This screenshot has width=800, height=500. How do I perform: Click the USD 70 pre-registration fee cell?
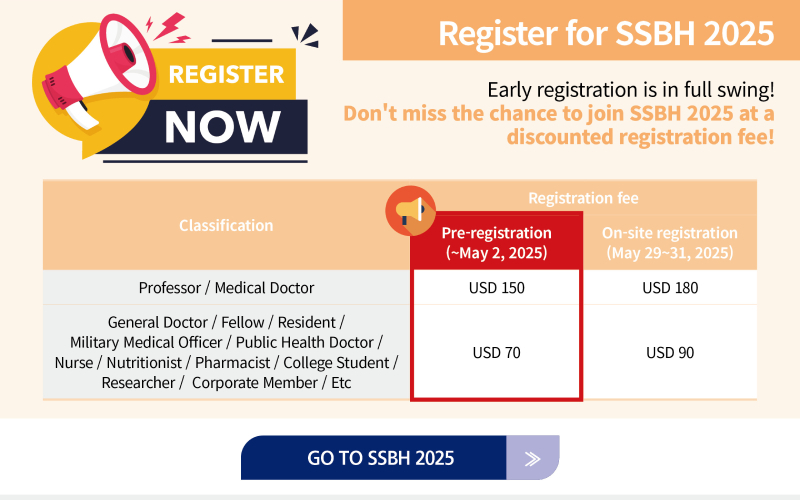[x=496, y=353]
